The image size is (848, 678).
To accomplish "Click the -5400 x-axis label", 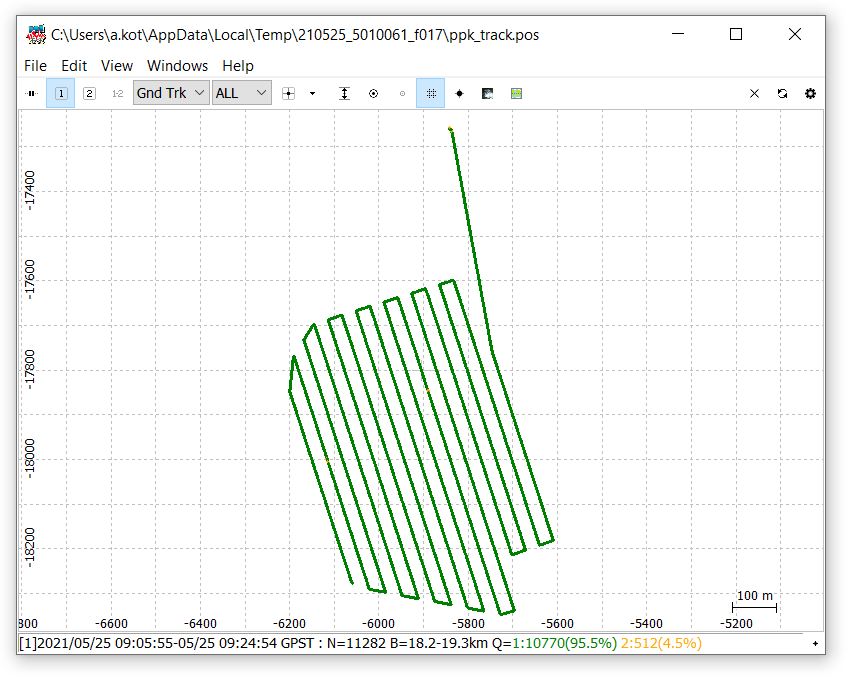I will pyautogui.click(x=646, y=623).
